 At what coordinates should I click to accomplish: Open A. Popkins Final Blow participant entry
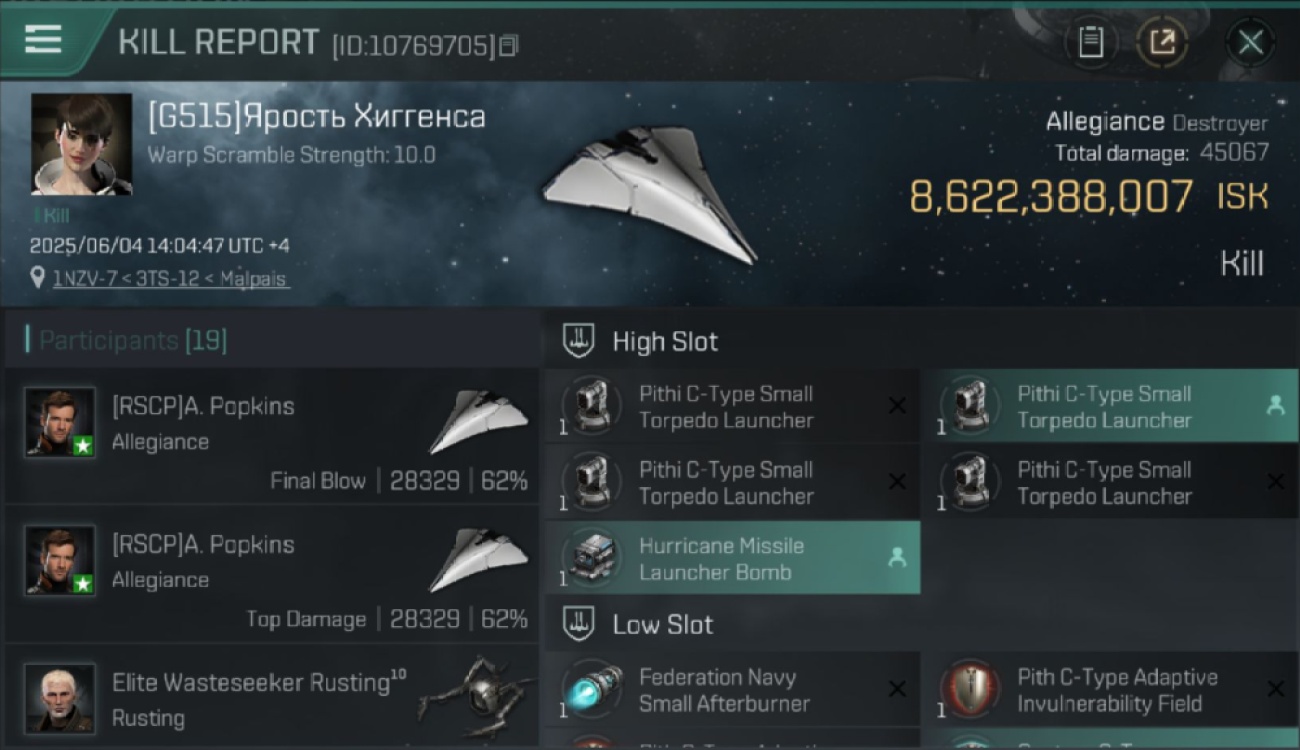272,436
